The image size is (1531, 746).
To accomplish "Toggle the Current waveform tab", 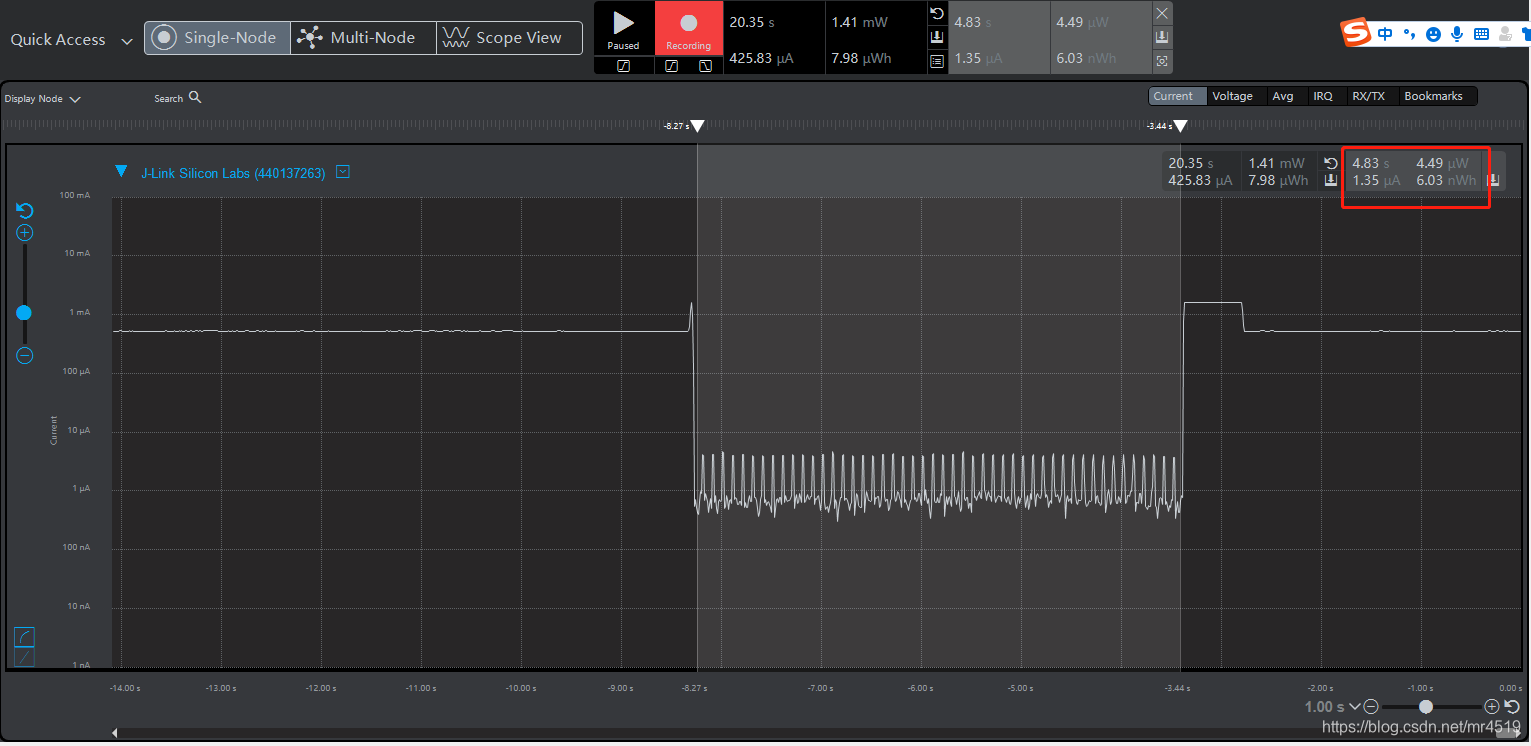I will pos(1177,96).
